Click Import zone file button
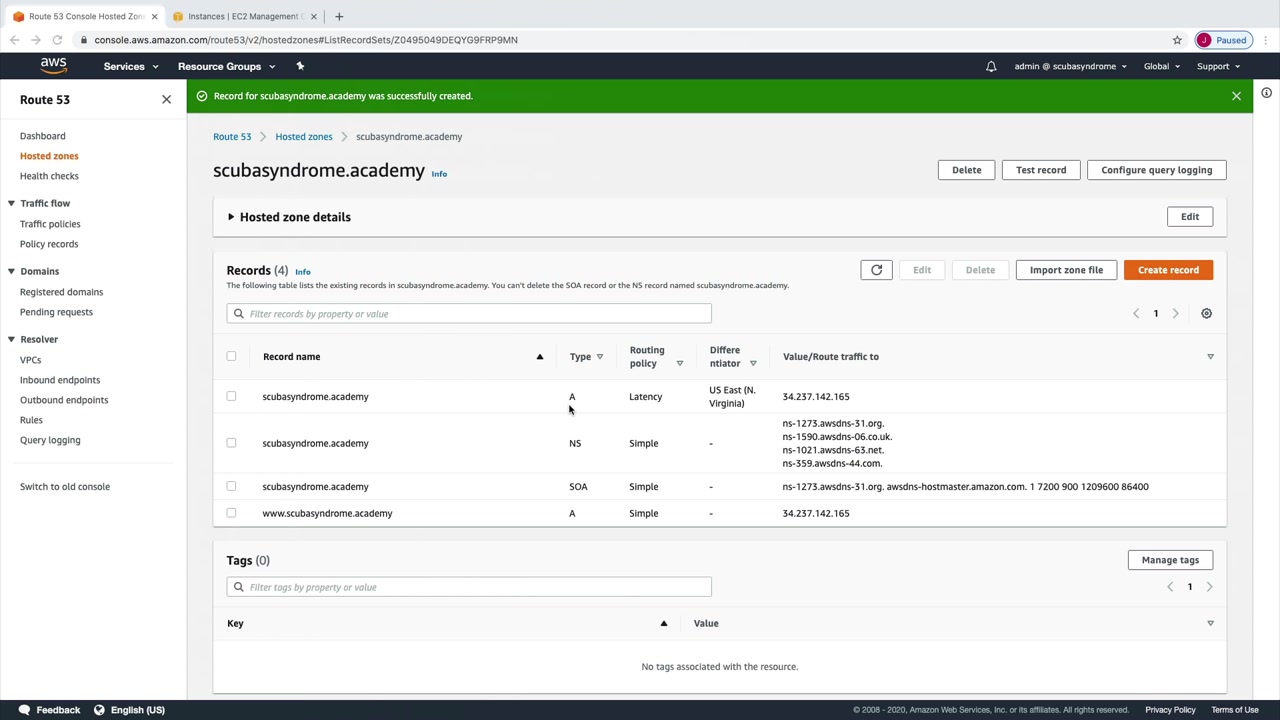The image size is (1280, 720). pos(1066,270)
